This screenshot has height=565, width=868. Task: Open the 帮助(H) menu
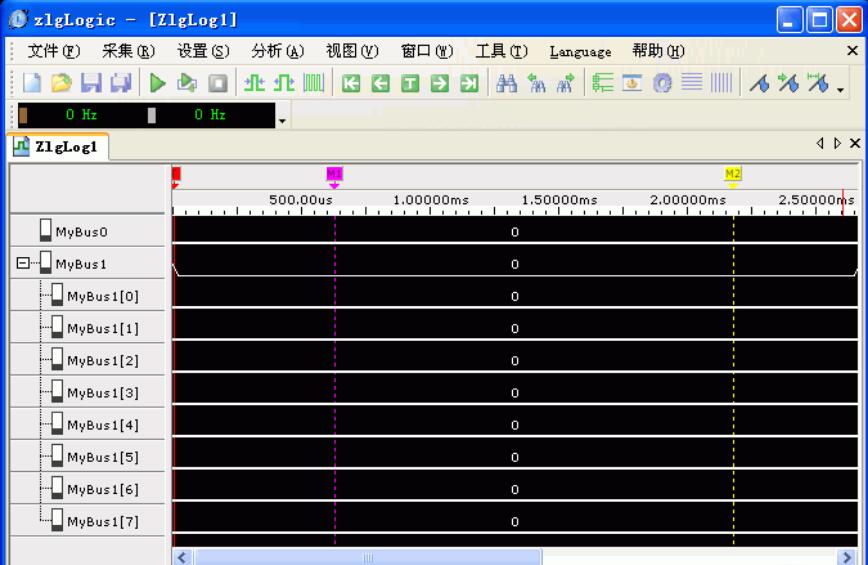point(658,51)
